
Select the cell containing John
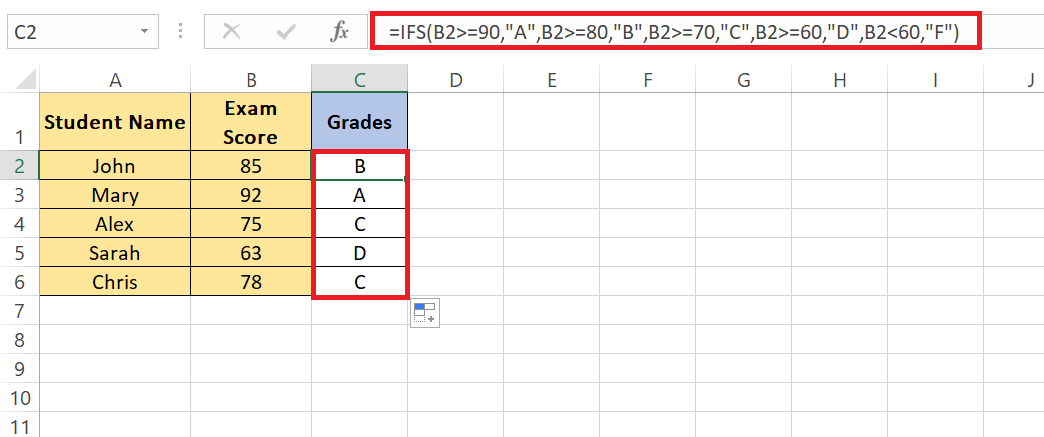pyautogui.click(x=115, y=165)
